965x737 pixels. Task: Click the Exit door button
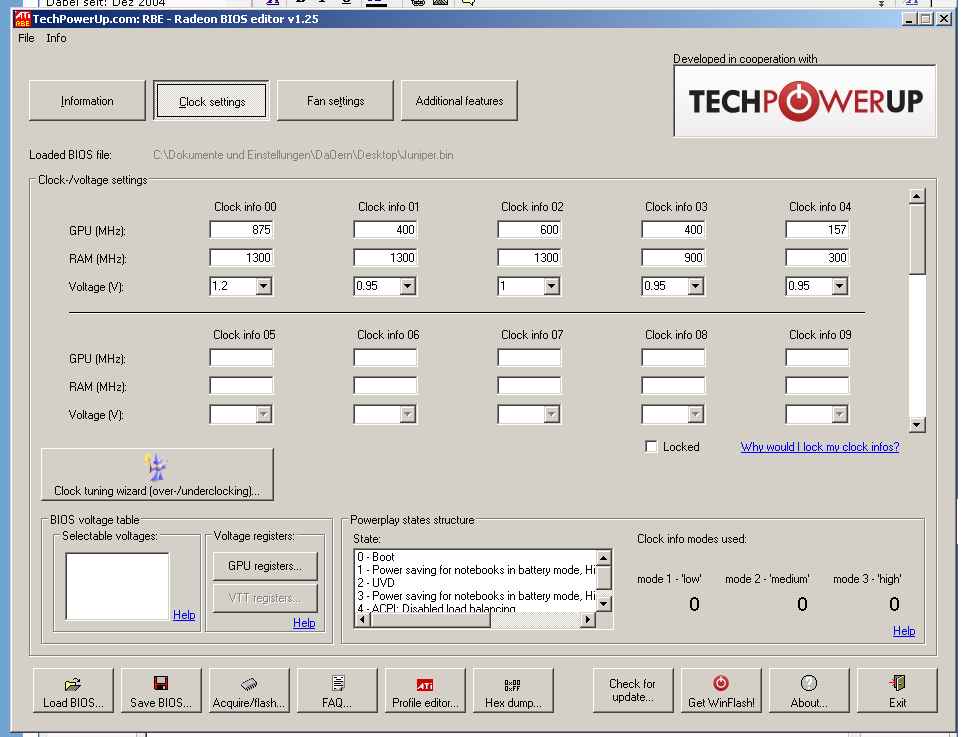(897, 690)
